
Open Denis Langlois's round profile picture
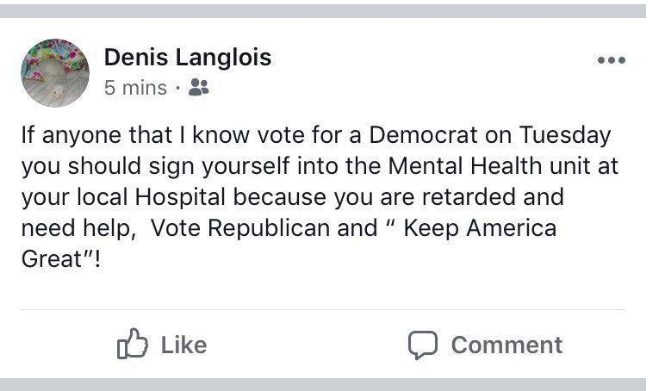click(55, 73)
